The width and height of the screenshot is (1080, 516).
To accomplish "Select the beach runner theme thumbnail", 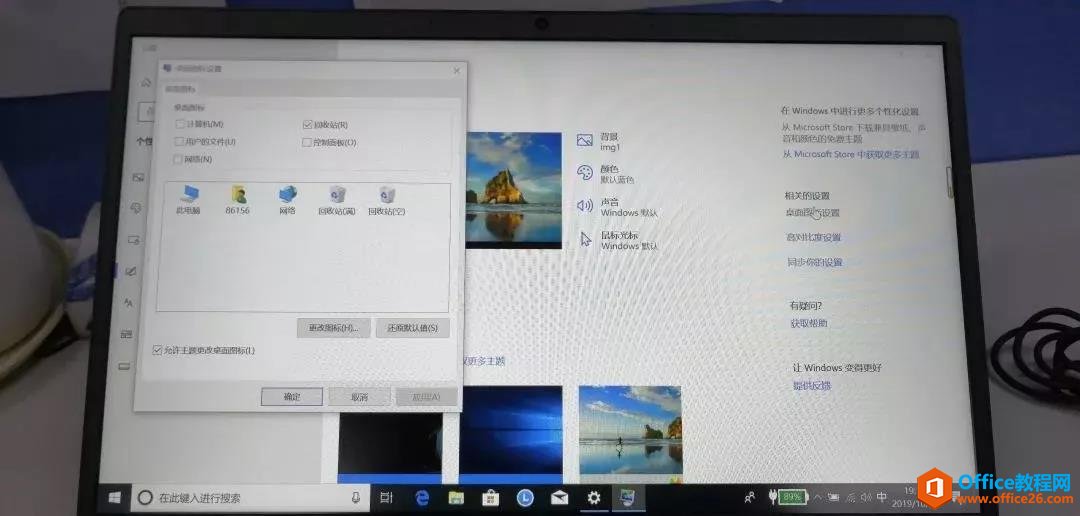I will (x=630, y=434).
